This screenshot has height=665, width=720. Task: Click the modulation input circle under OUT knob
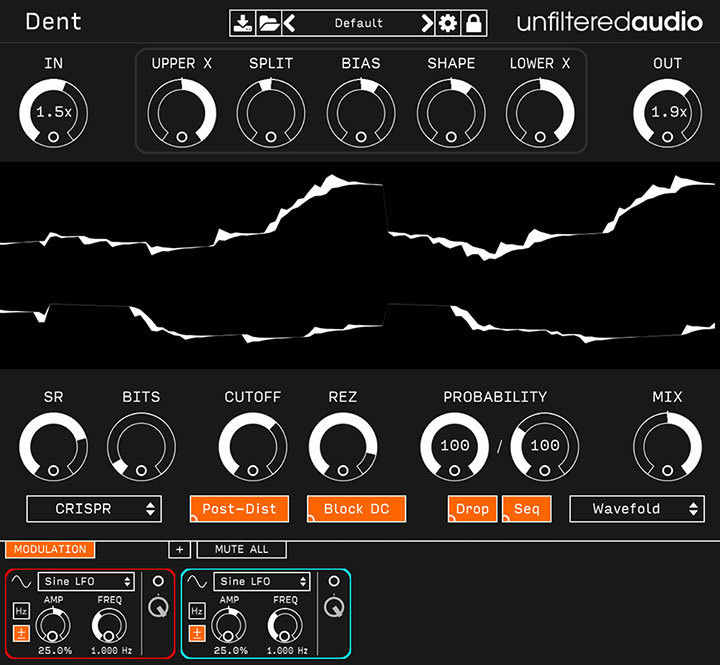(x=667, y=137)
